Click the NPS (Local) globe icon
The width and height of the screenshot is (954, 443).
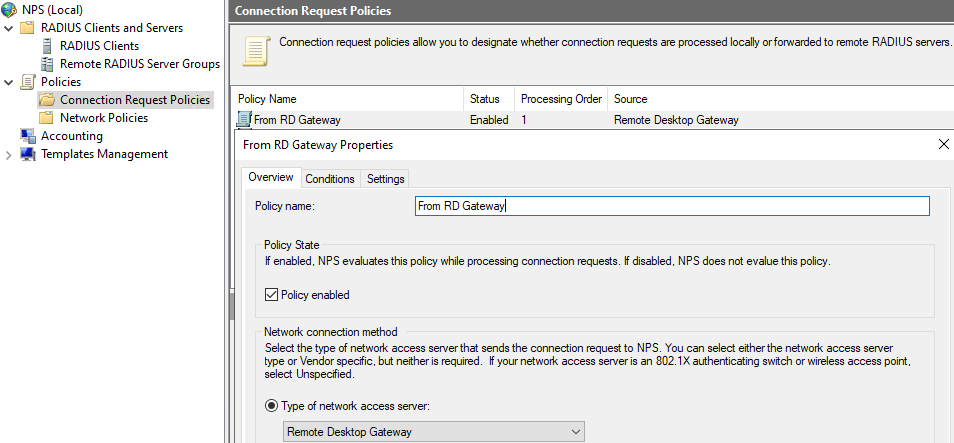[9, 10]
